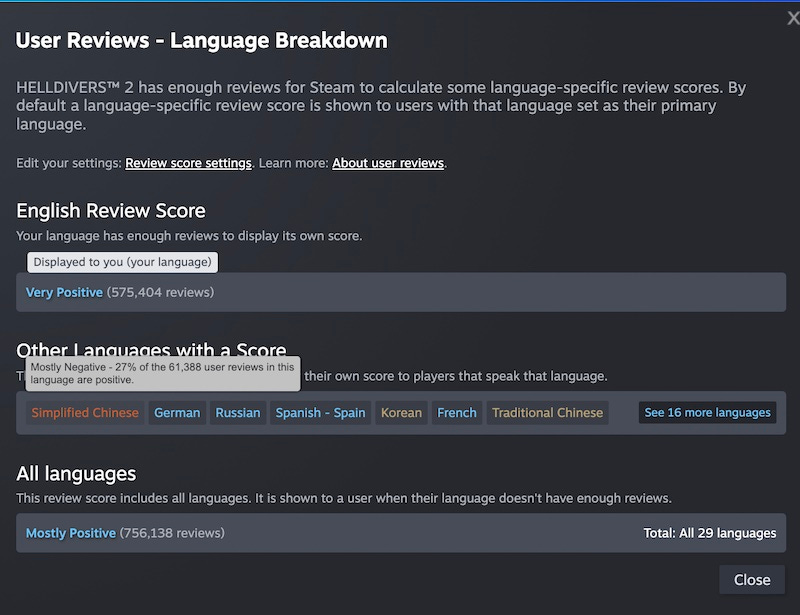Open the Review score settings link

point(188,163)
